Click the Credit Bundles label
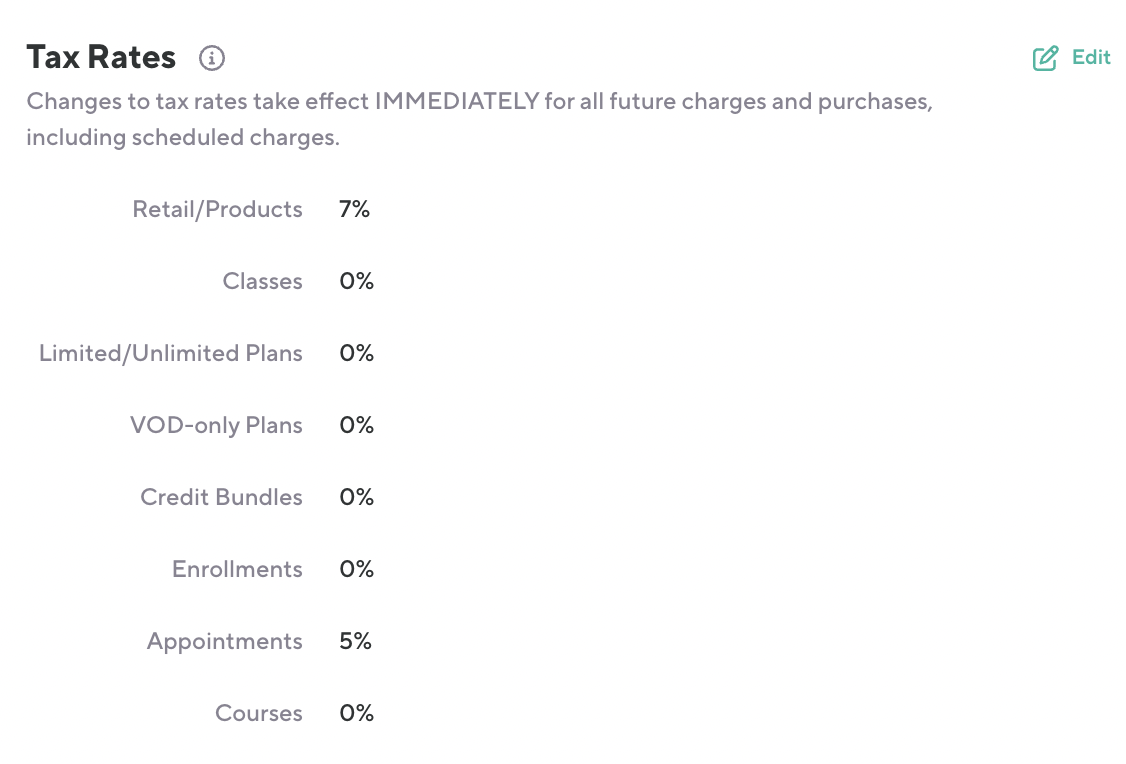Screen dimensions: 1126x764 pos(221,497)
